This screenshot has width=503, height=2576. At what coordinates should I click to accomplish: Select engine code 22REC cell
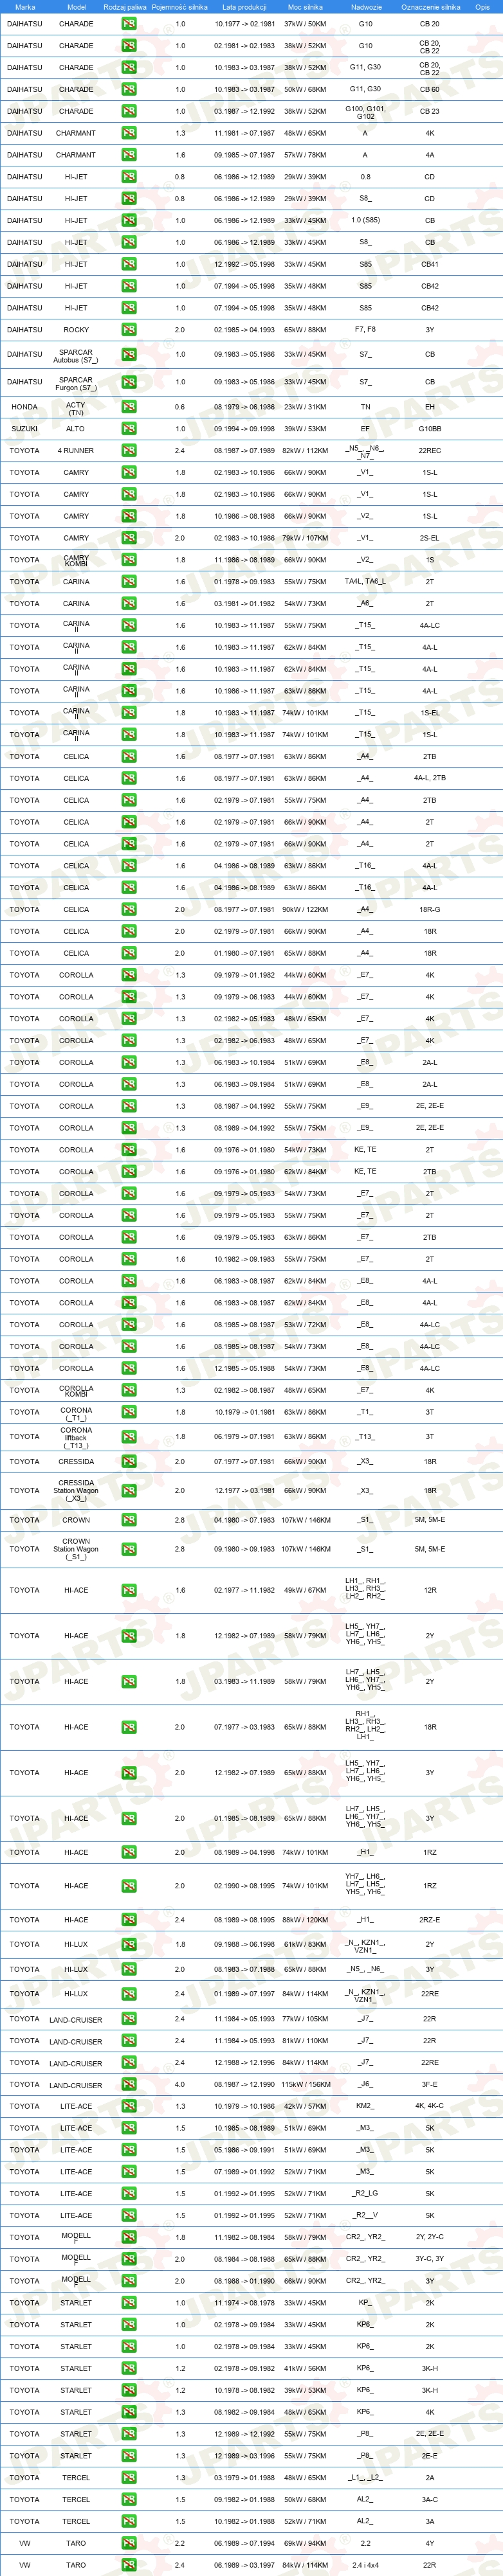pos(430,451)
